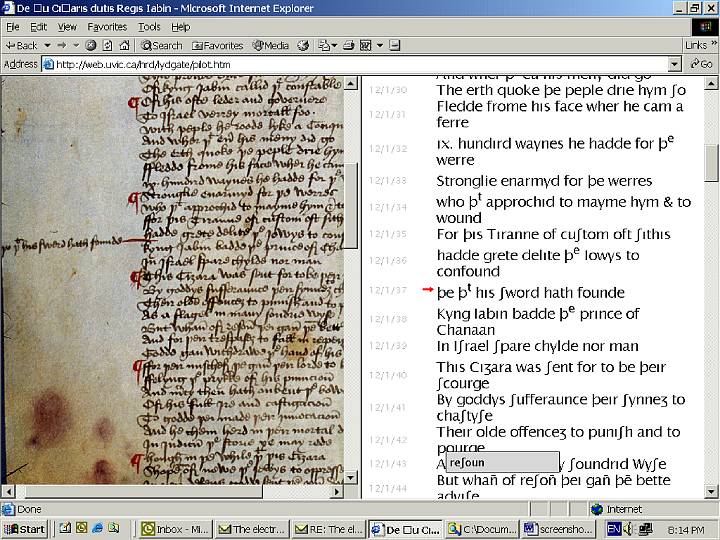Print the page using printer icon
The height and width of the screenshot is (540, 720).
350,45
